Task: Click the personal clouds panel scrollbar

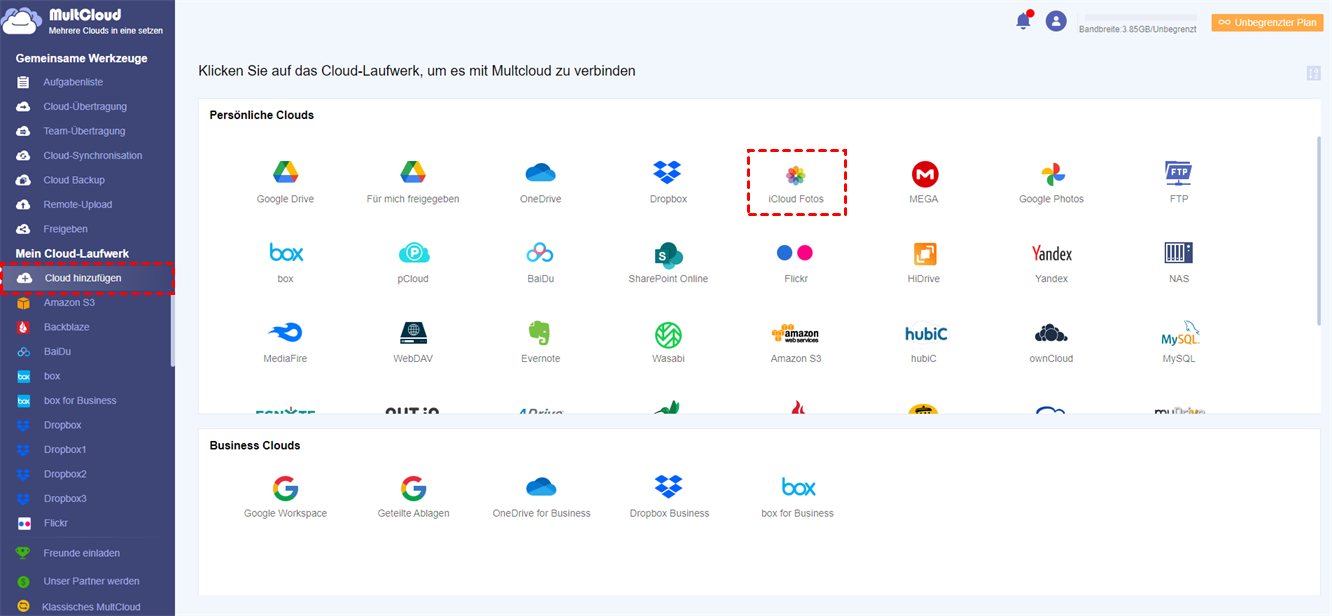Action: point(1318,229)
